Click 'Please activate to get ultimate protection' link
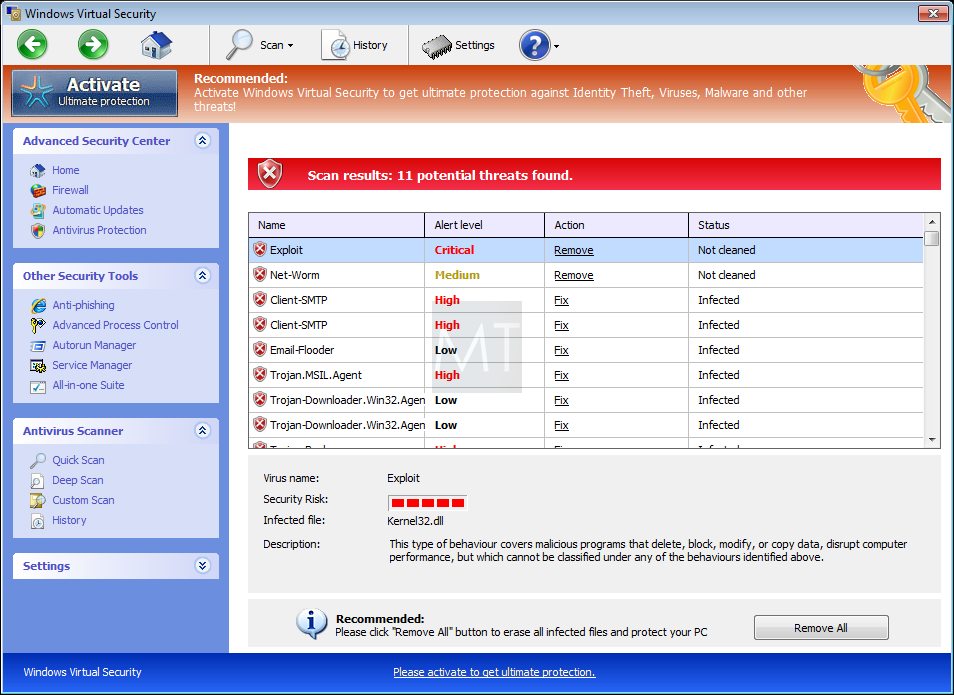This screenshot has width=954, height=695. 494,672
